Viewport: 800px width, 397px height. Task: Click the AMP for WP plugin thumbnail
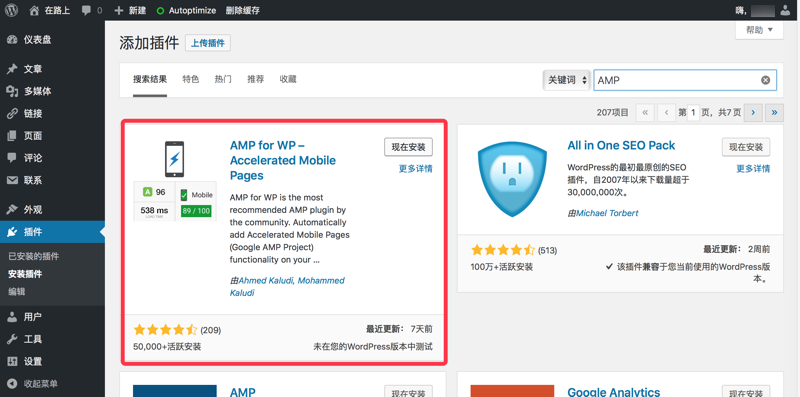174,180
